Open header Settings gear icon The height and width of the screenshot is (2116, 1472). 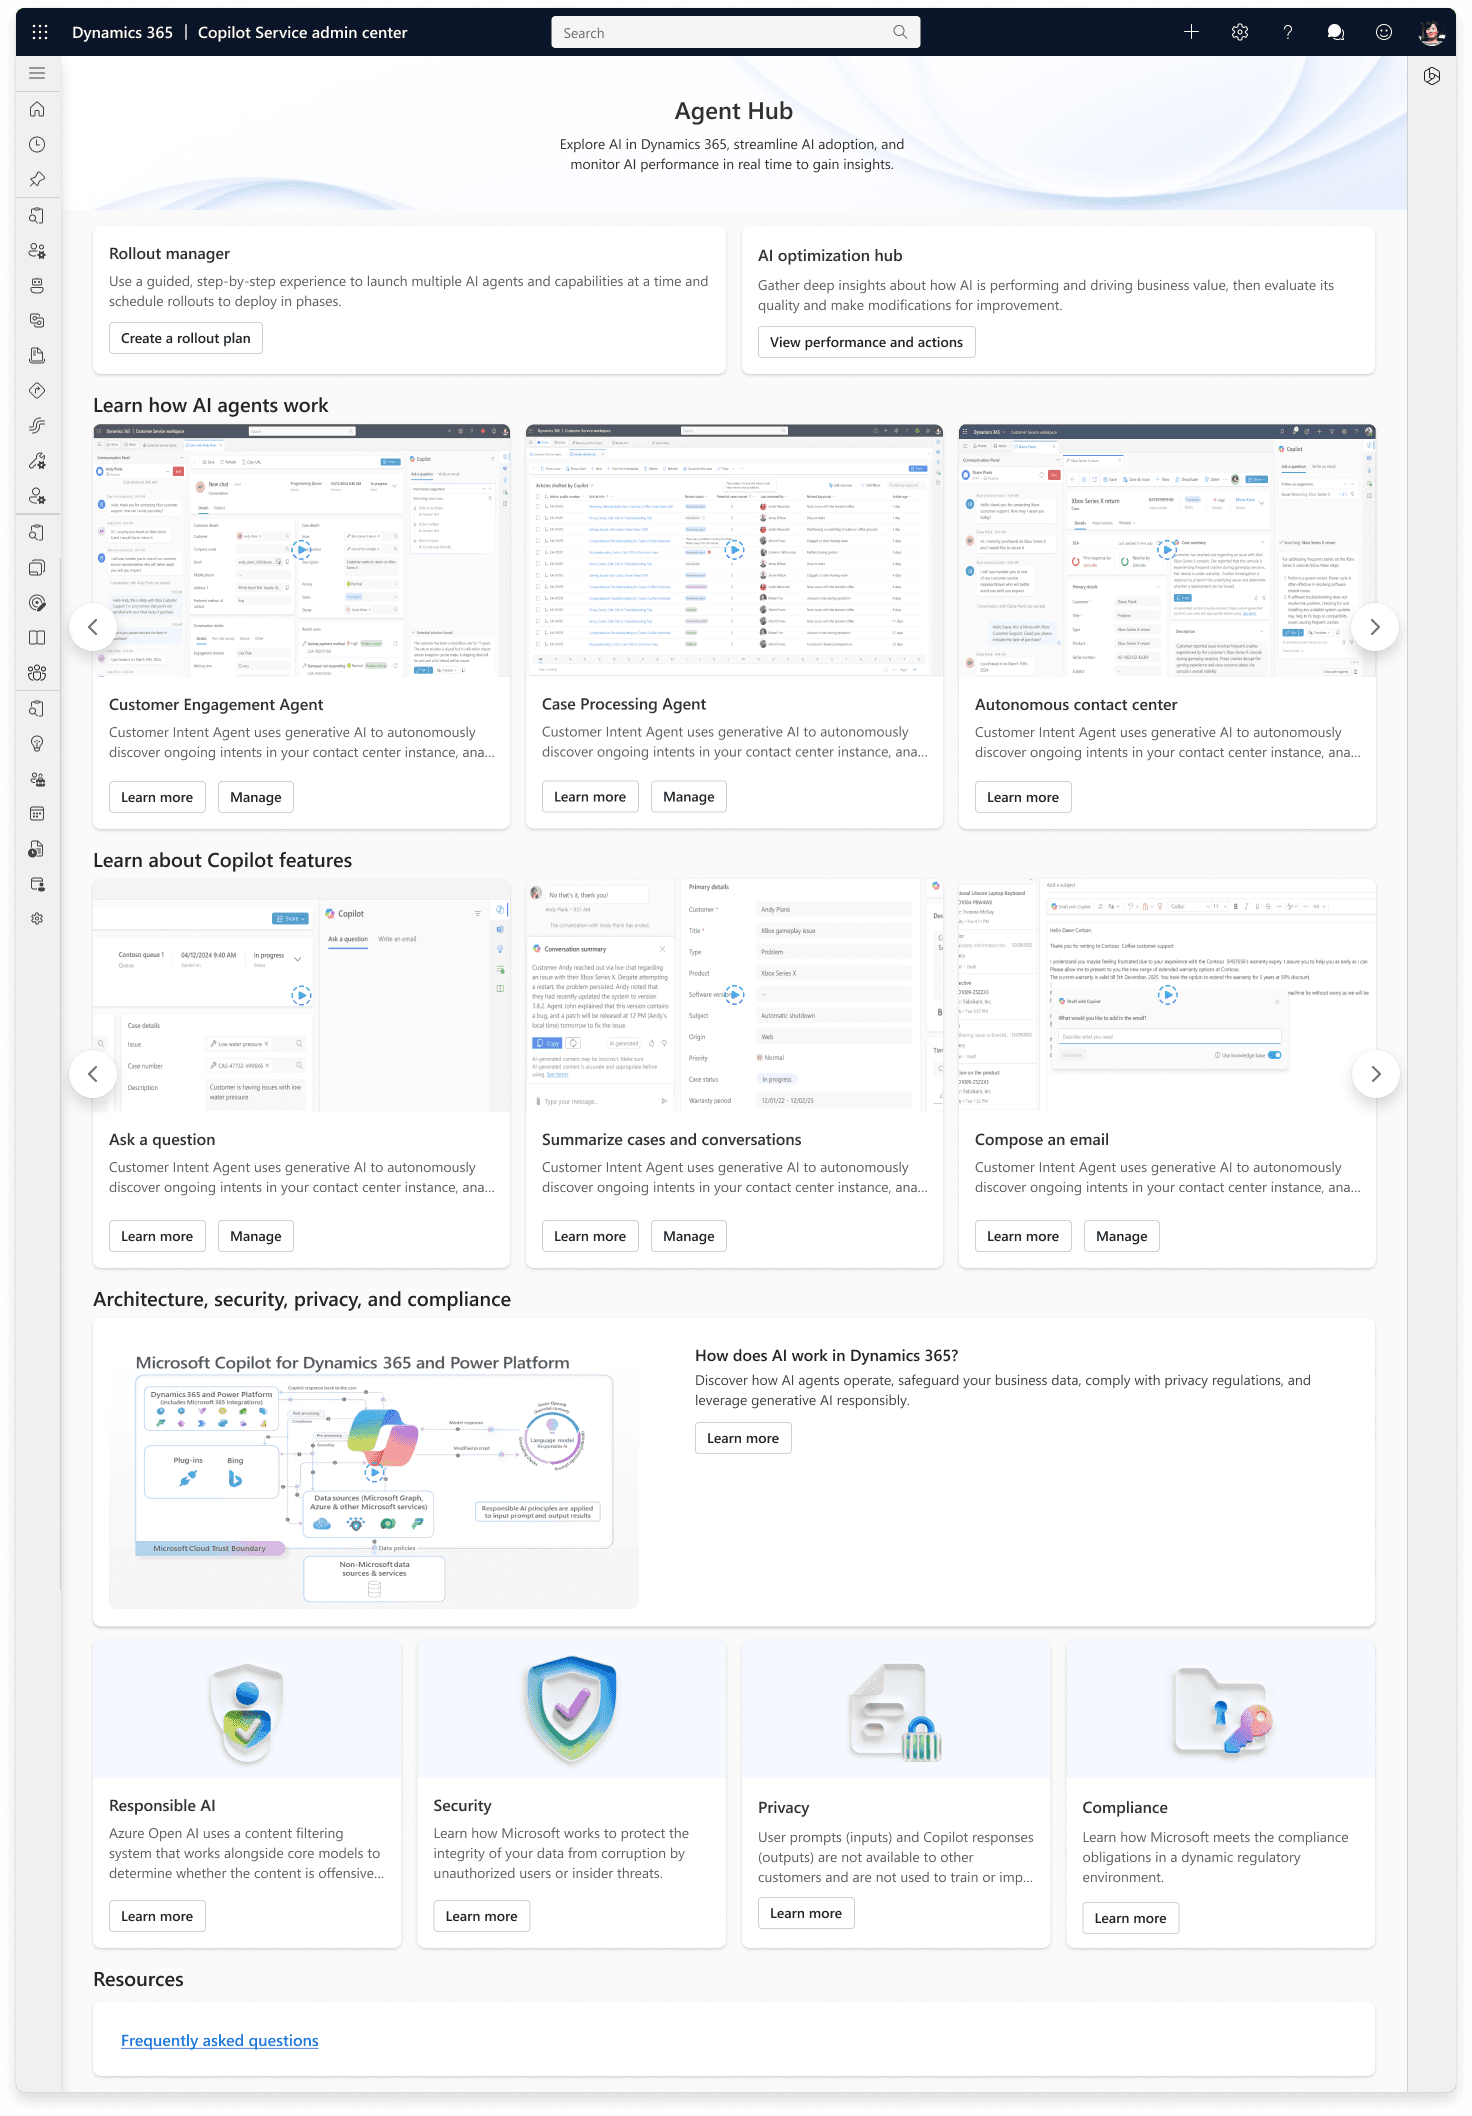tap(1240, 32)
